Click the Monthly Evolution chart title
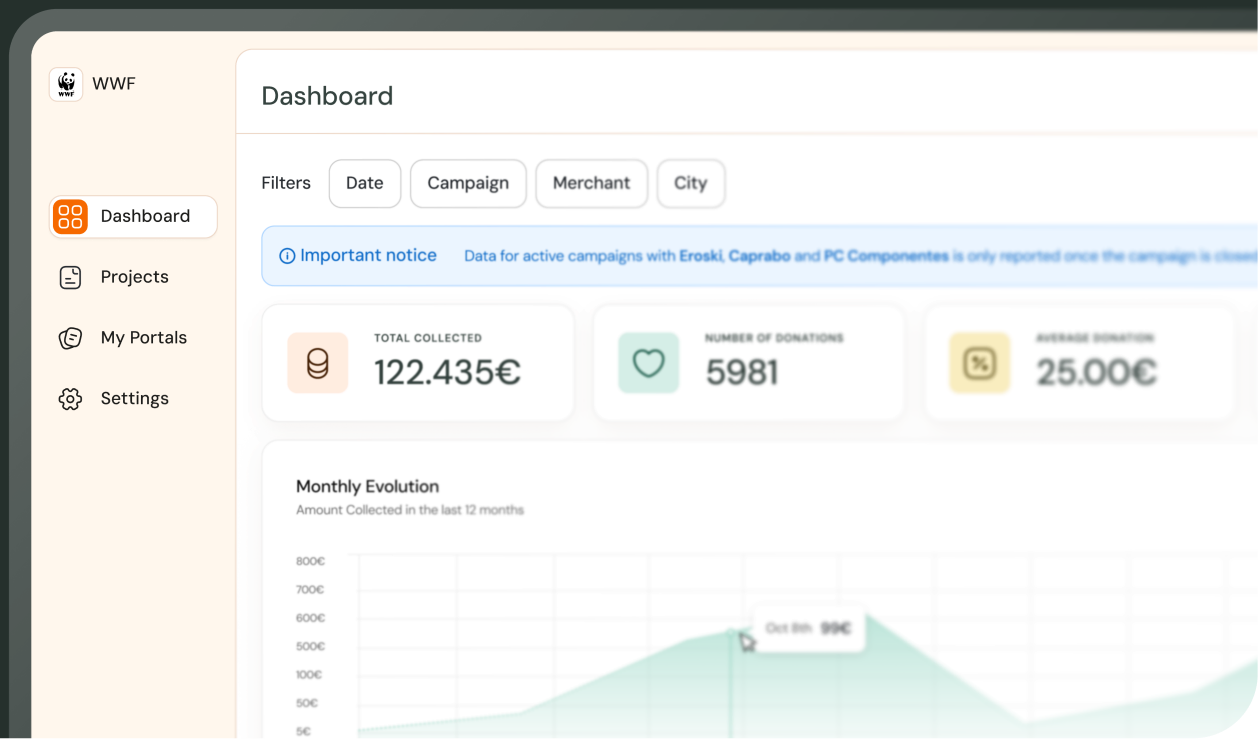 [367, 487]
